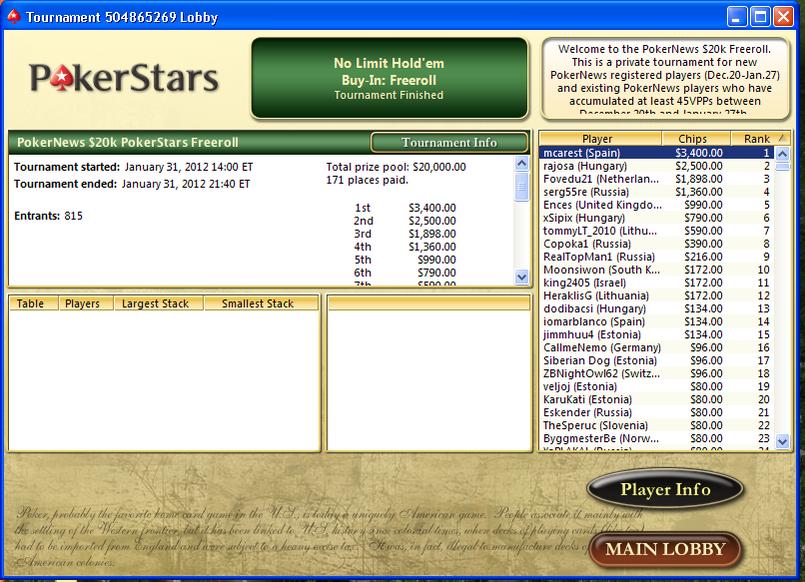
Task: Sort player list by Player column
Action: [600, 139]
